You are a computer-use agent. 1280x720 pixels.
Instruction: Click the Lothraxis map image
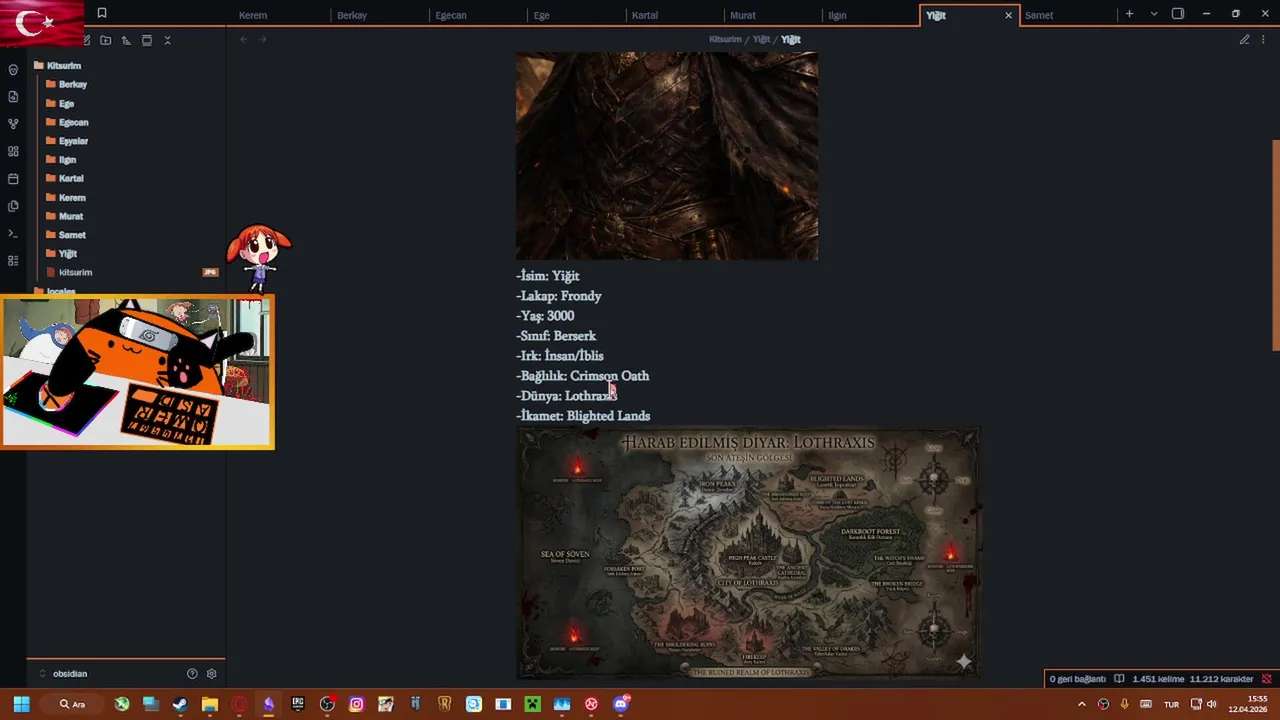click(x=748, y=553)
